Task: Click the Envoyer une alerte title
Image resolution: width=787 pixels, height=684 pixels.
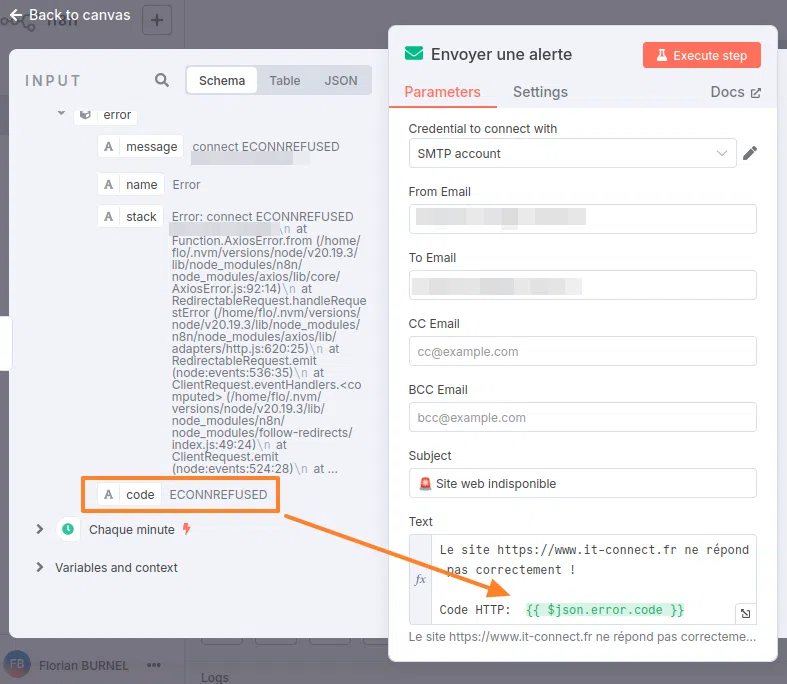Action: (x=501, y=54)
